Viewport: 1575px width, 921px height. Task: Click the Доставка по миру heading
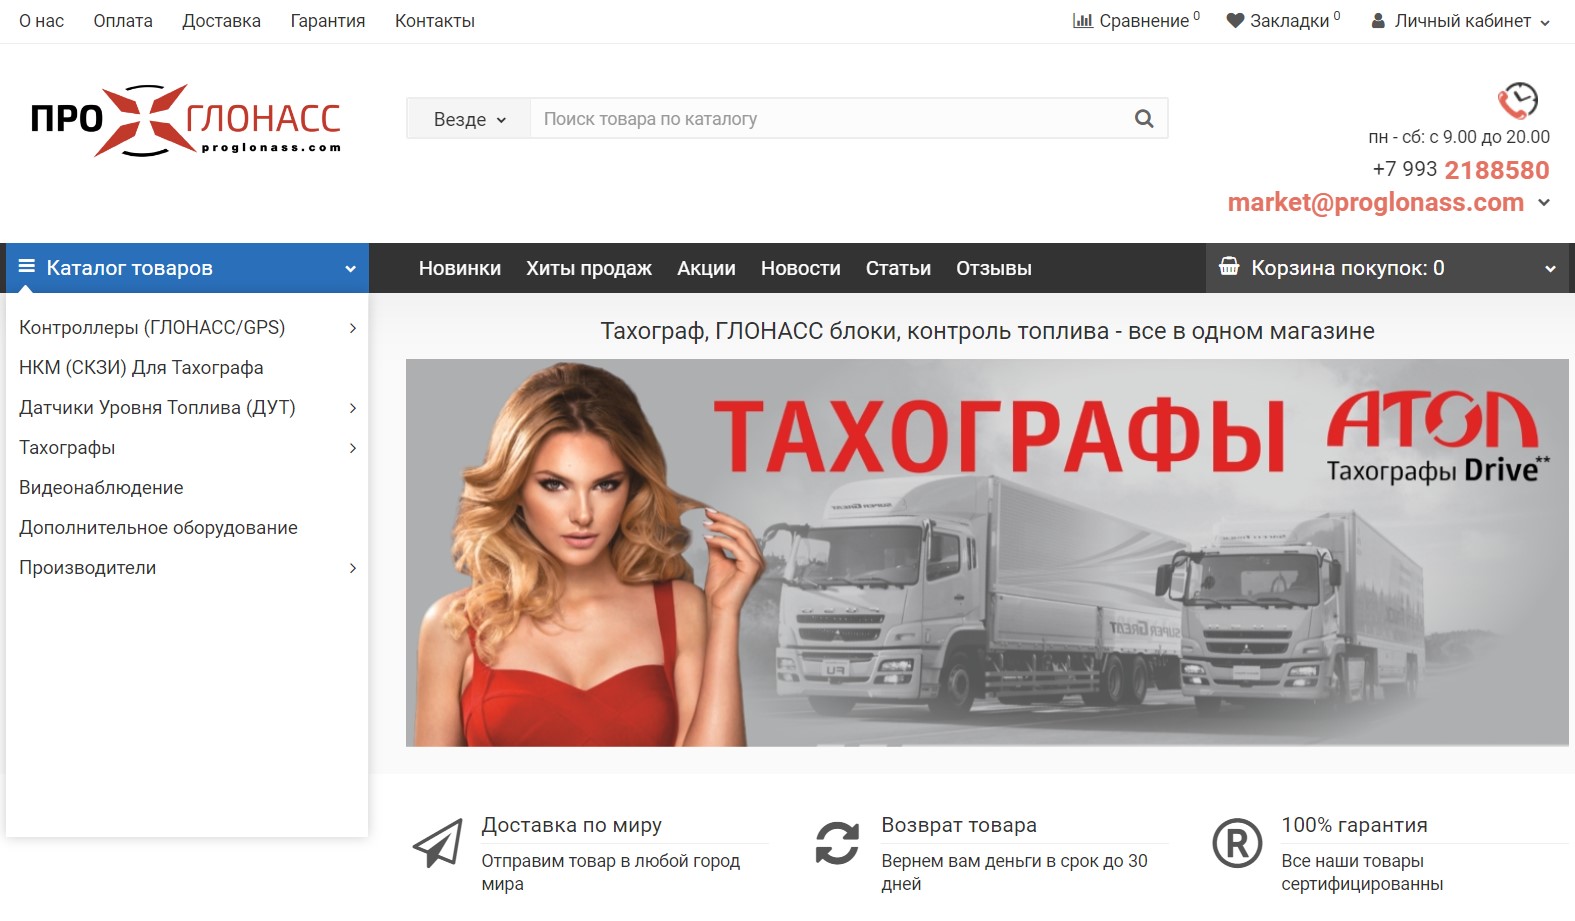pos(572,825)
